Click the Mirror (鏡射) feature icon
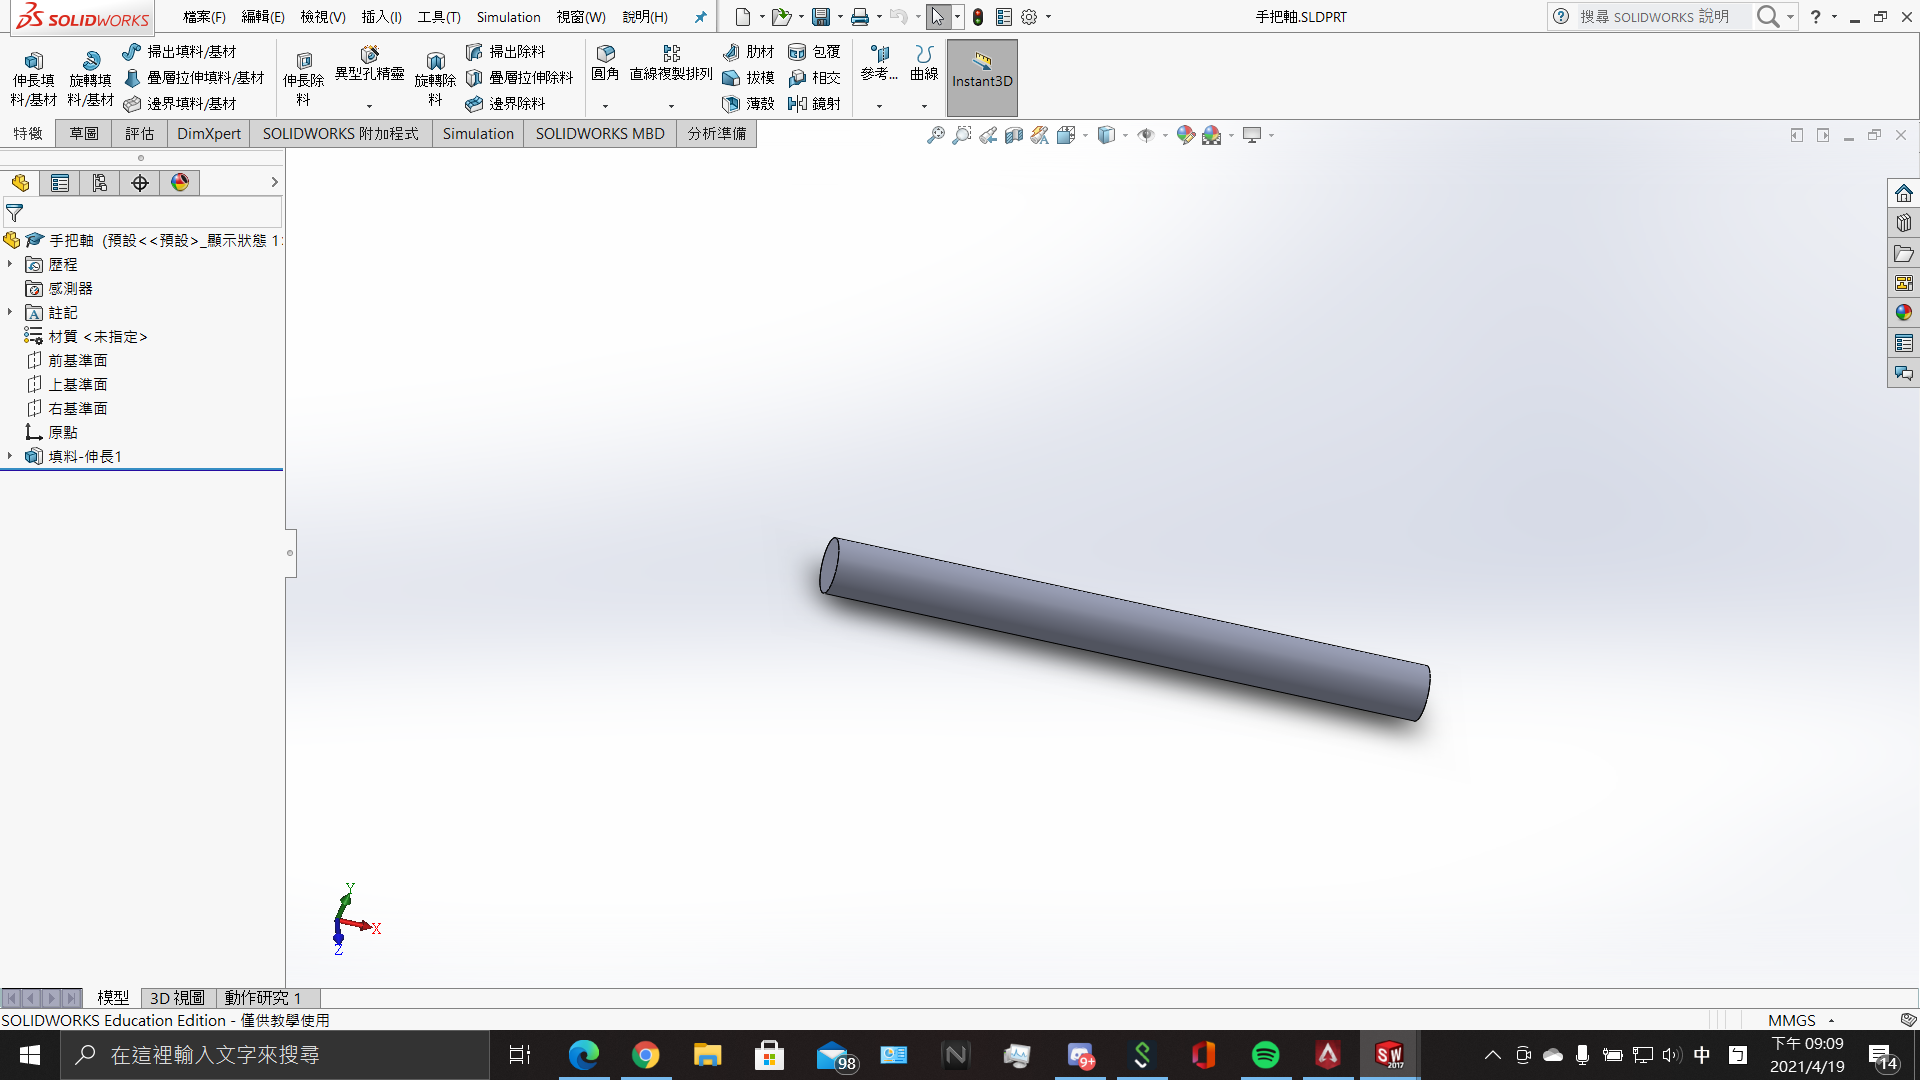Image resolution: width=1920 pixels, height=1080 pixels. point(797,103)
